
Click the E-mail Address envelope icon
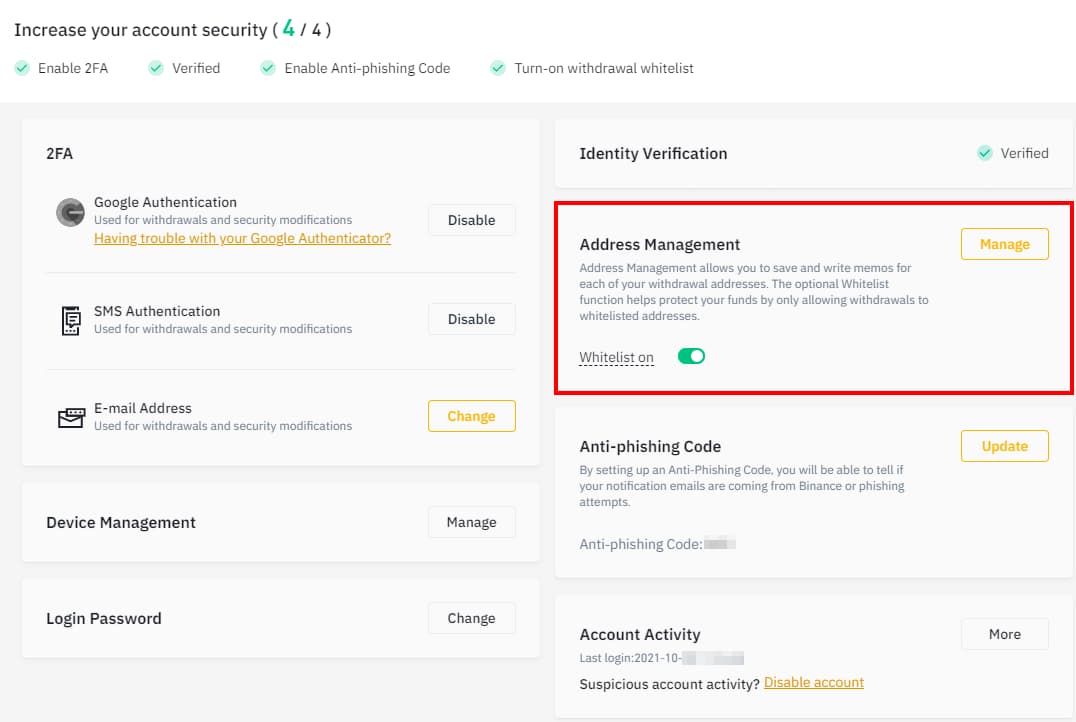pos(70,418)
